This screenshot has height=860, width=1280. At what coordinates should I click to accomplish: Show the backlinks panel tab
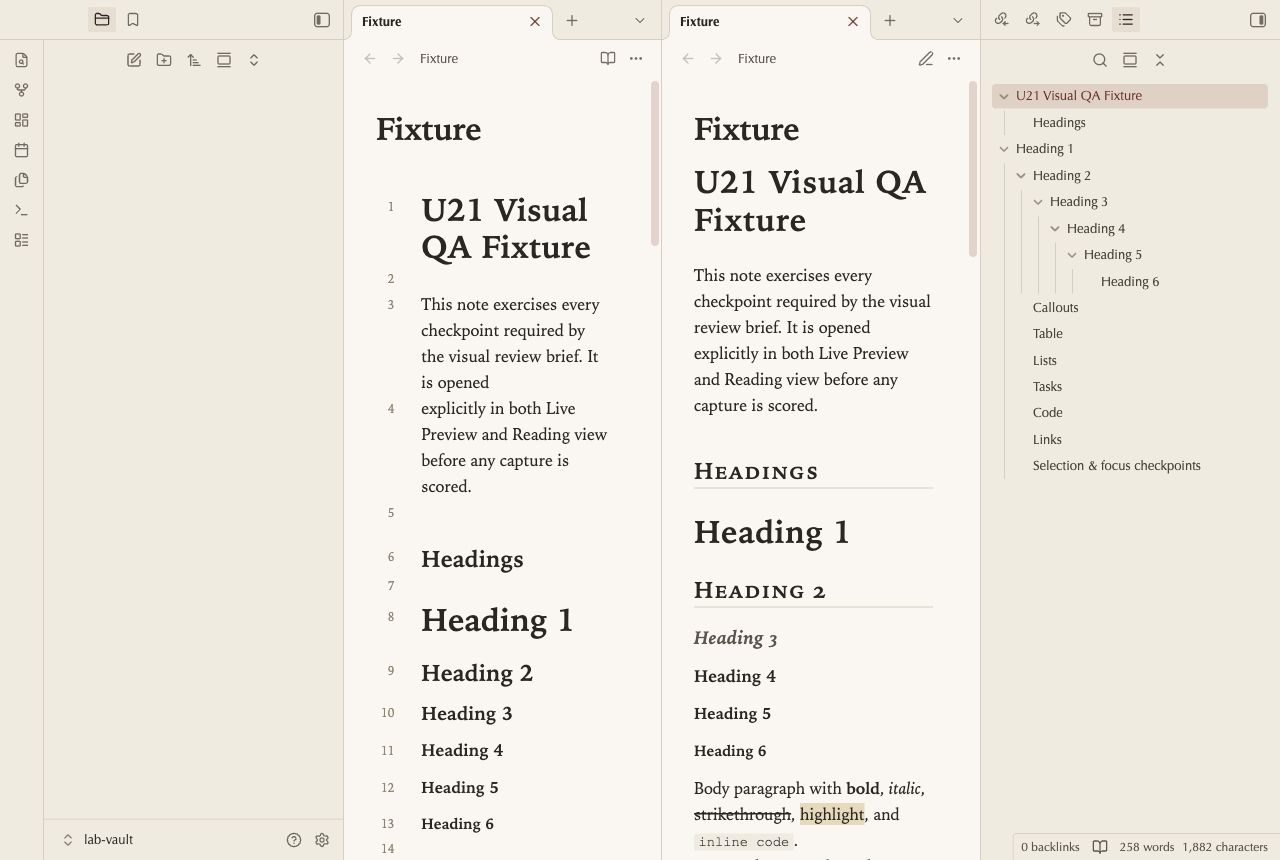pos(1002,20)
